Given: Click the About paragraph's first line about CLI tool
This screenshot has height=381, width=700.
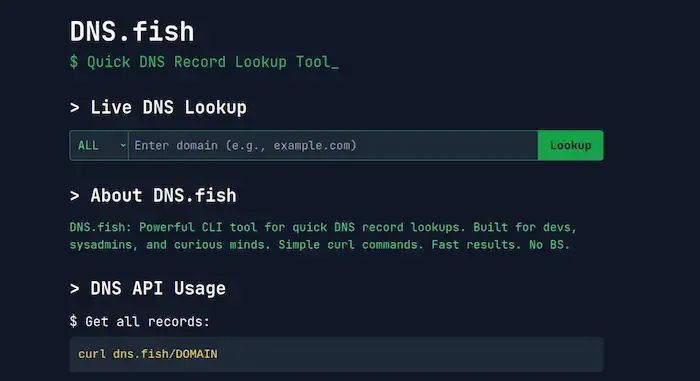Looking at the screenshot, I should pyautogui.click(x=323, y=227).
